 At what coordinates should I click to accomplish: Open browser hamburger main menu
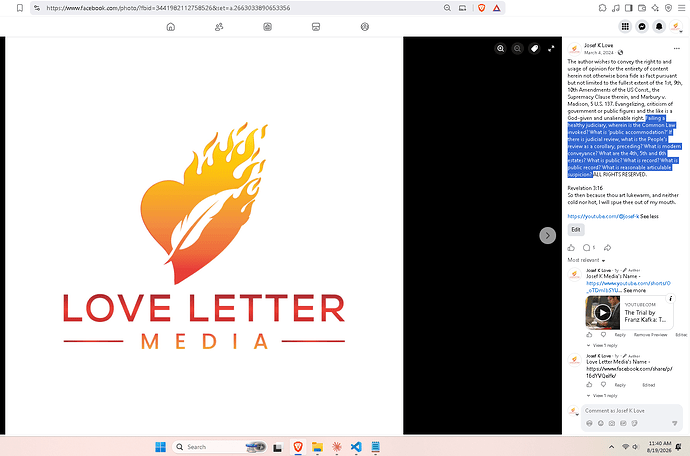click(x=681, y=8)
